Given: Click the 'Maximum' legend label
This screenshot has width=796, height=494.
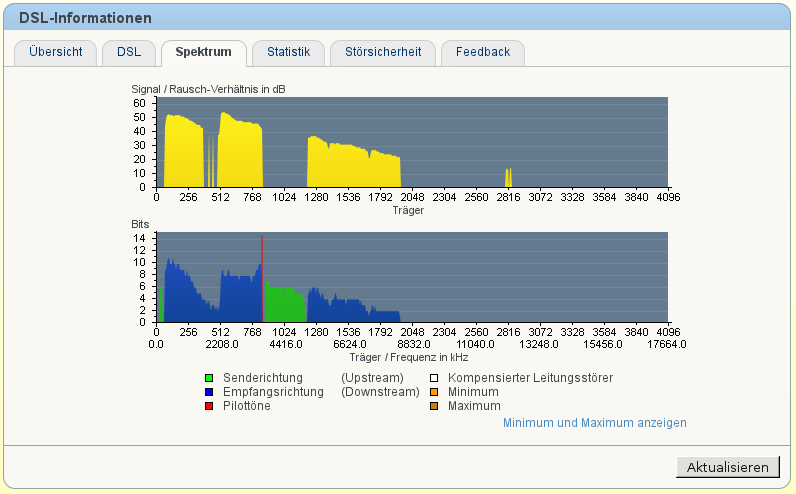Looking at the screenshot, I should 474,406.
